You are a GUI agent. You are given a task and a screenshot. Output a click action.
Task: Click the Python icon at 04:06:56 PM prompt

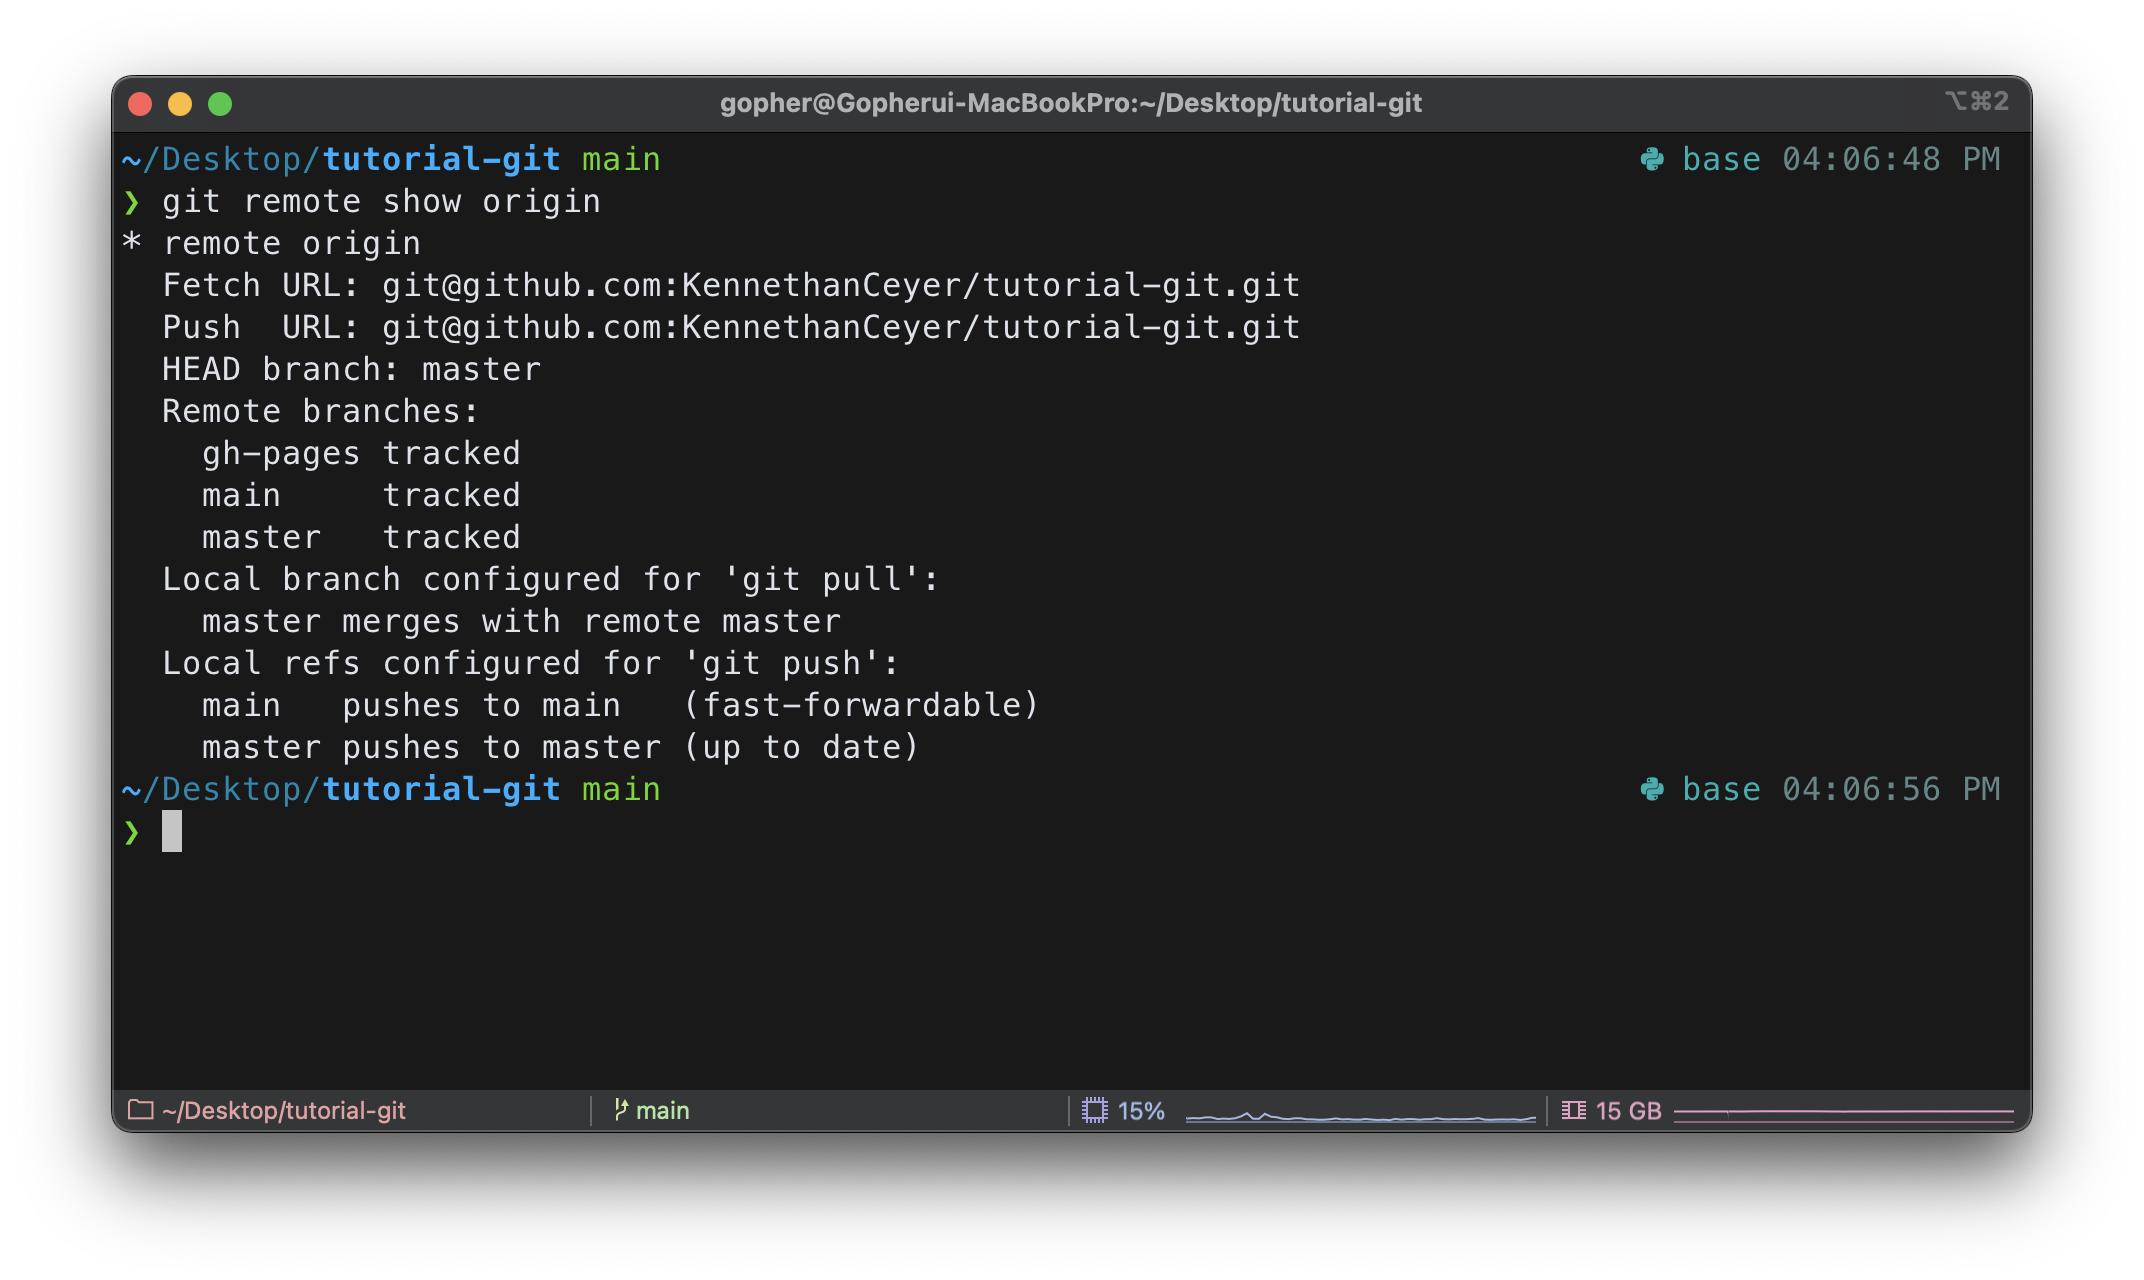coord(1652,789)
